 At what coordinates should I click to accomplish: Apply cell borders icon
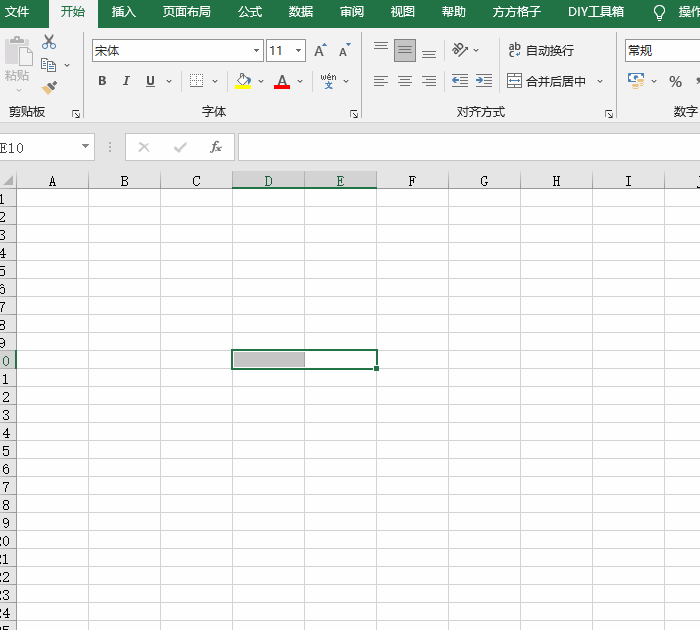point(196,81)
